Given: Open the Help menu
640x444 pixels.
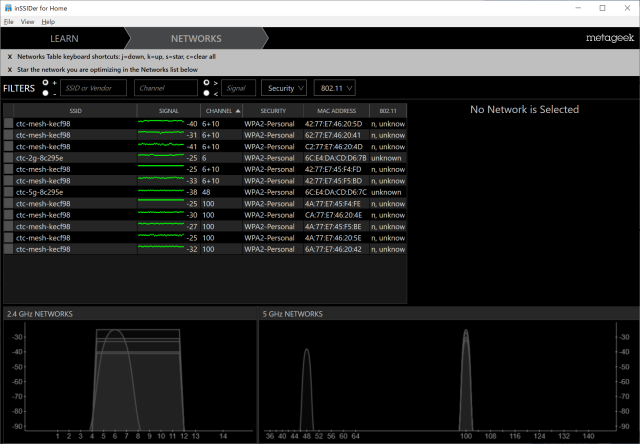Looking at the screenshot, I should point(48,22).
